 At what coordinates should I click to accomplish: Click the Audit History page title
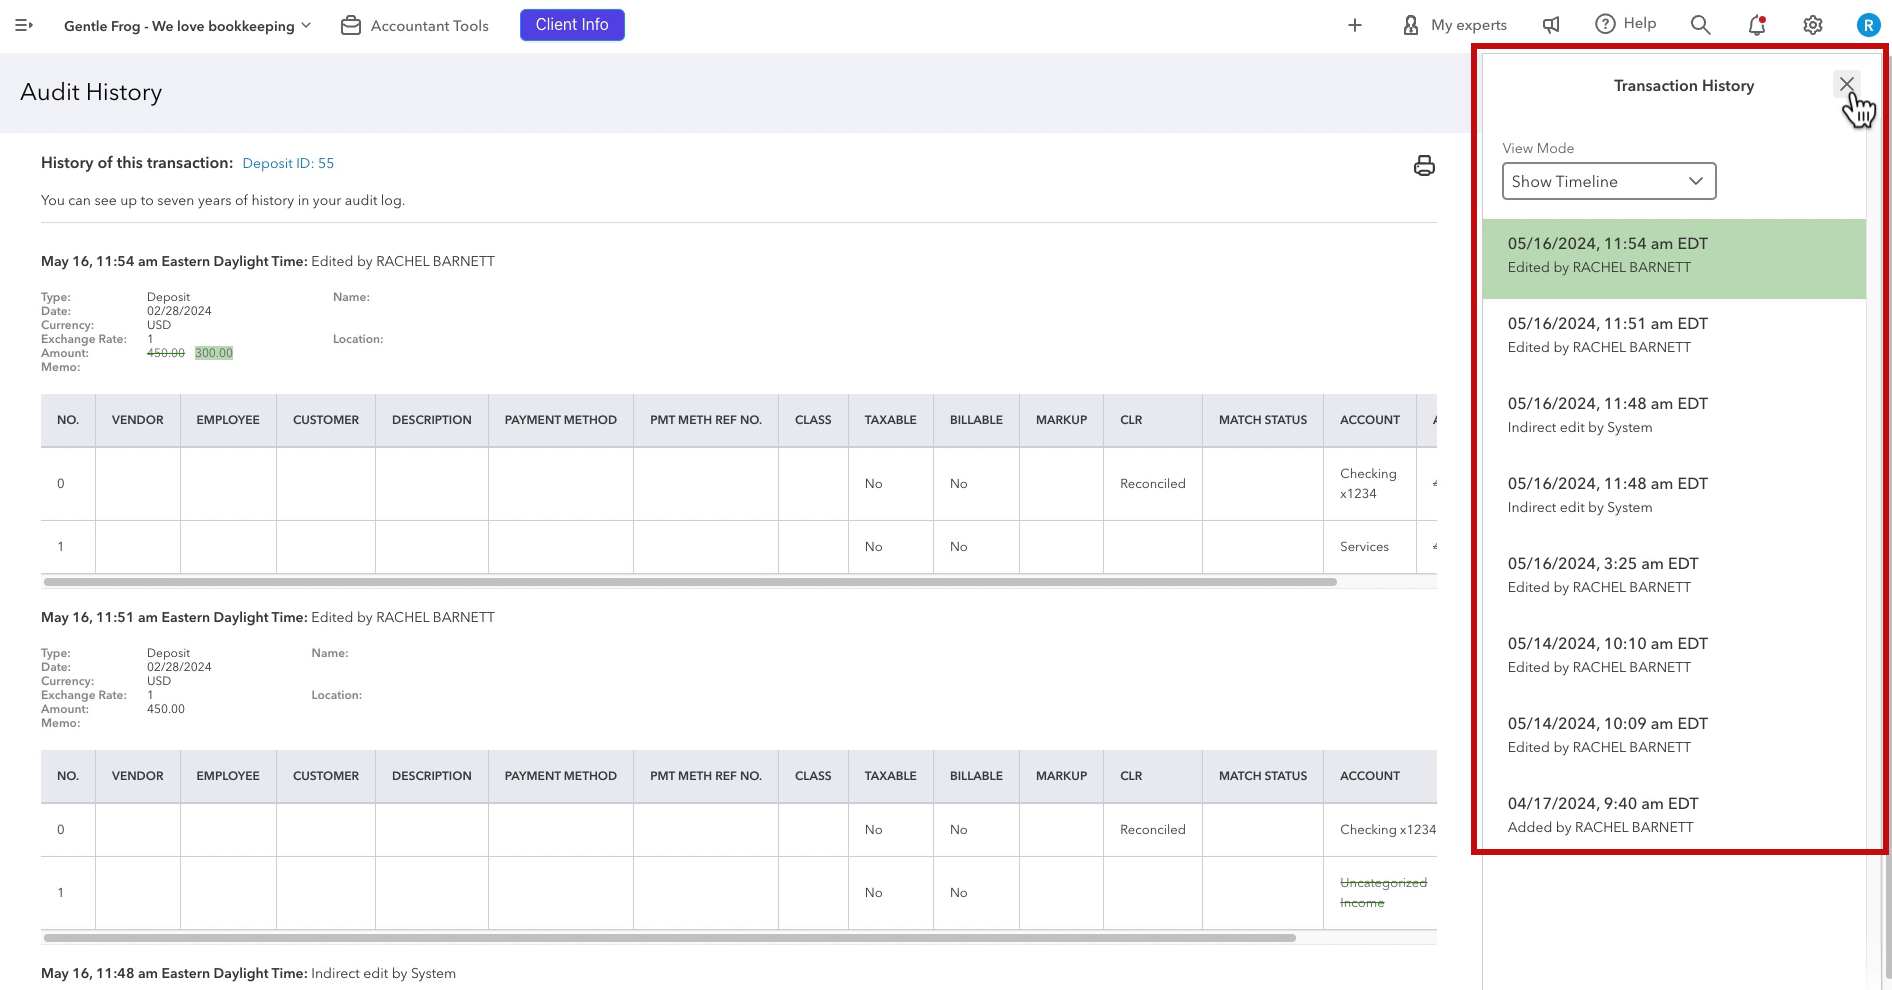pyautogui.click(x=91, y=92)
